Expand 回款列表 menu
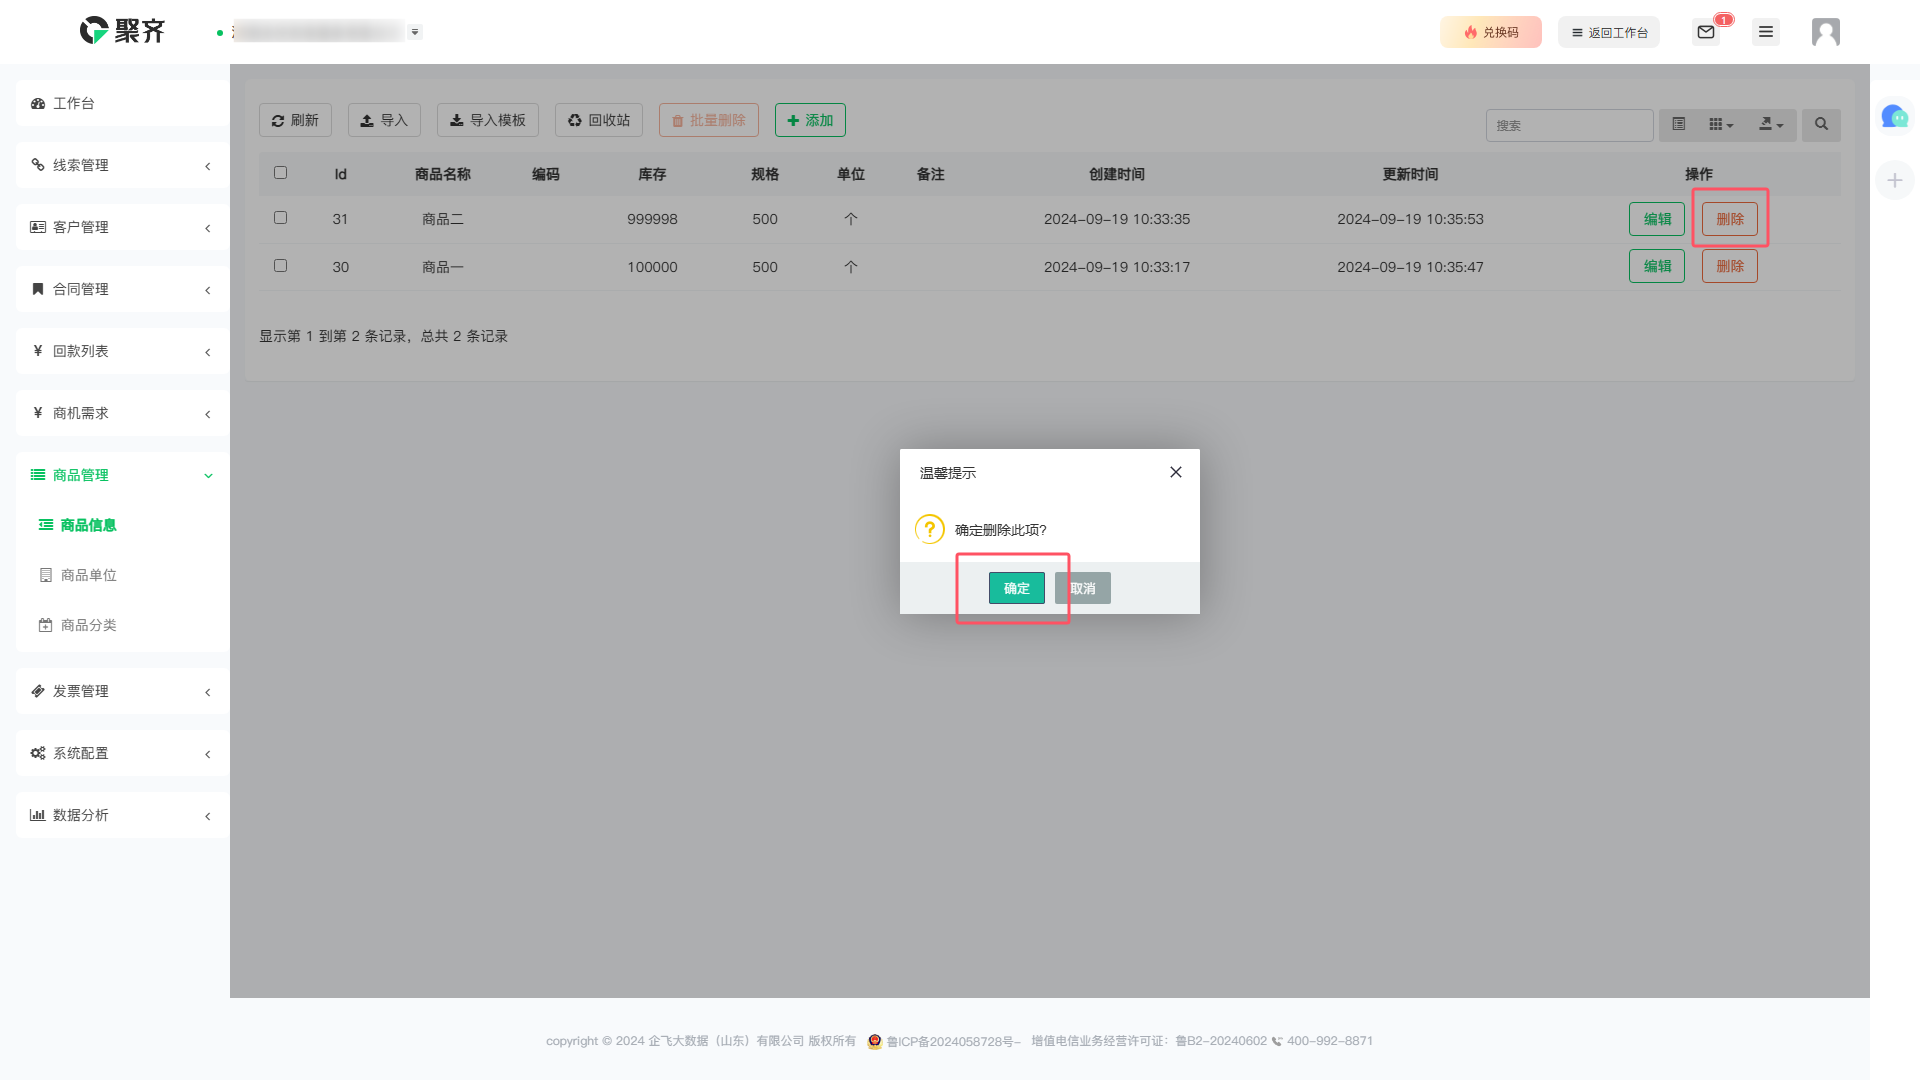Viewport: 1920px width, 1080px height. tap(123, 351)
